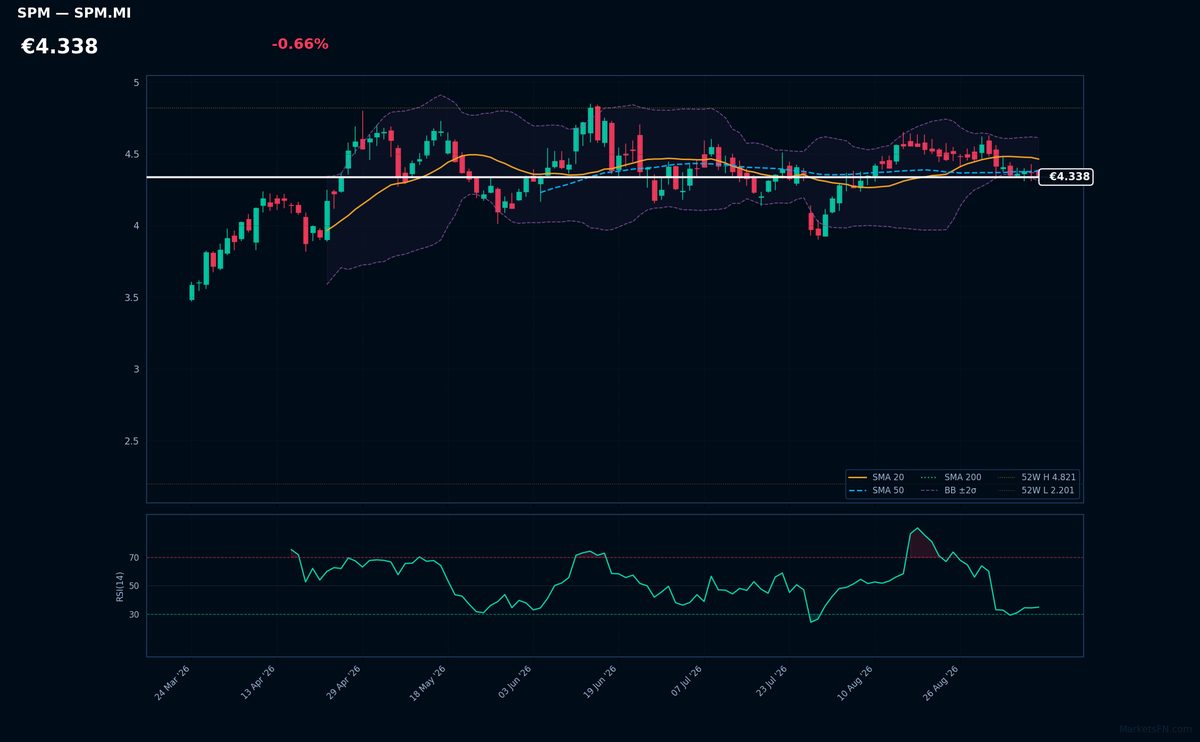This screenshot has height=742, width=1200.
Task: Click the RSI(14) axis label
Action: [120, 586]
